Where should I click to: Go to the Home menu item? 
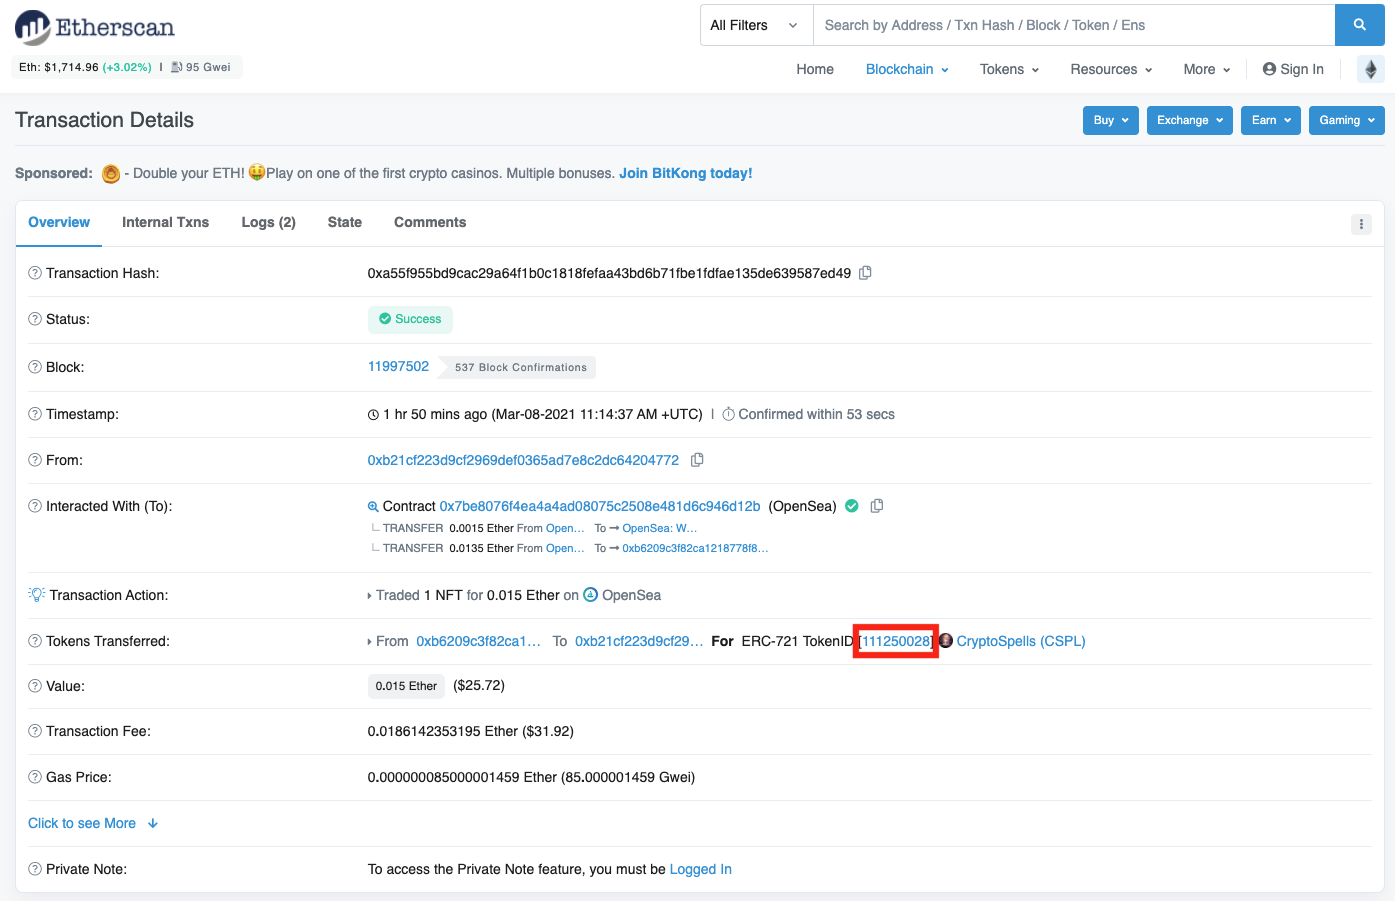815,69
